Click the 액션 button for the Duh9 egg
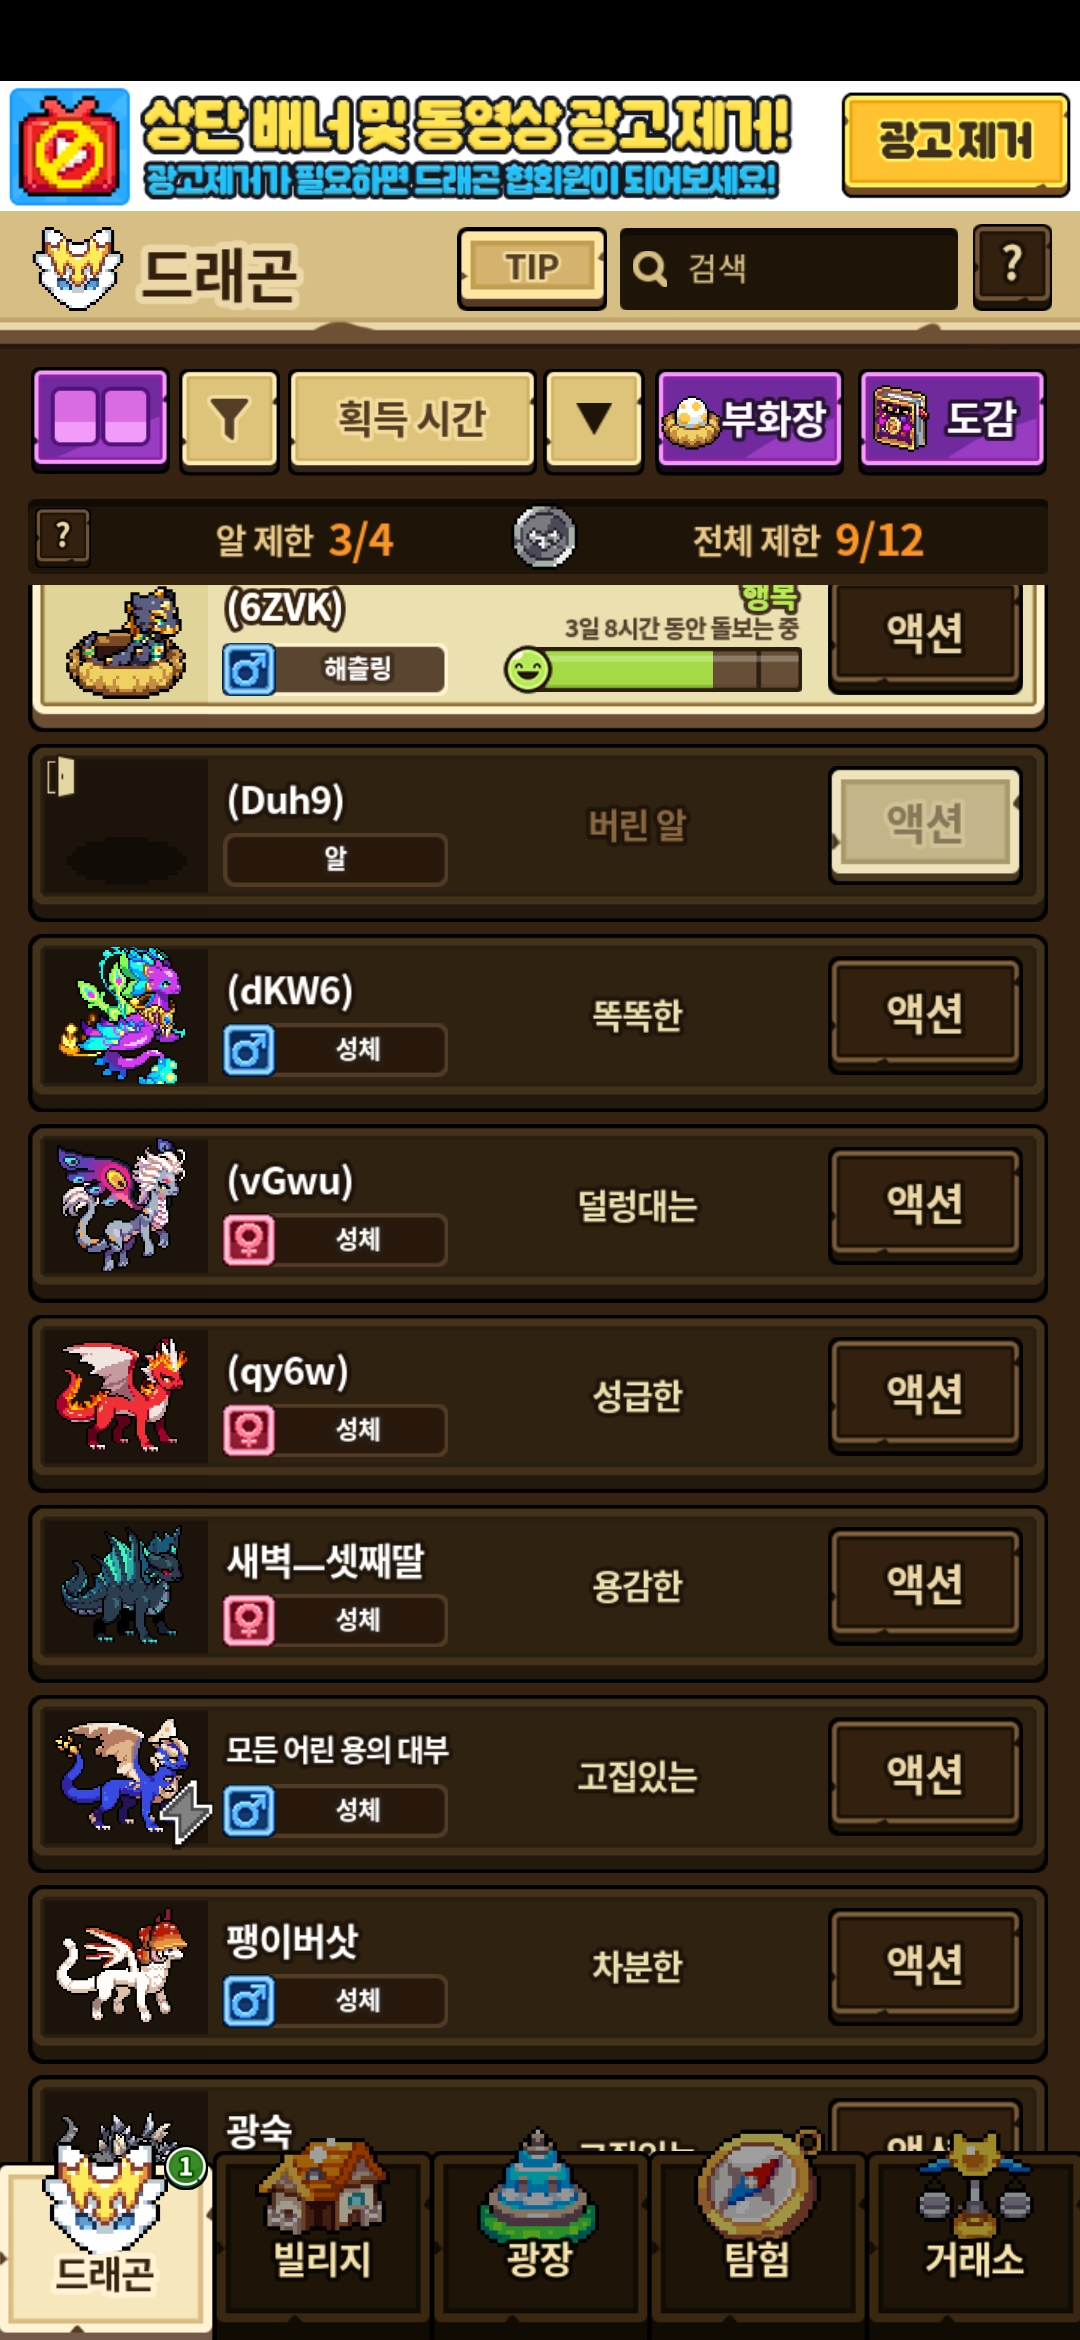The image size is (1080, 2340). click(925, 825)
